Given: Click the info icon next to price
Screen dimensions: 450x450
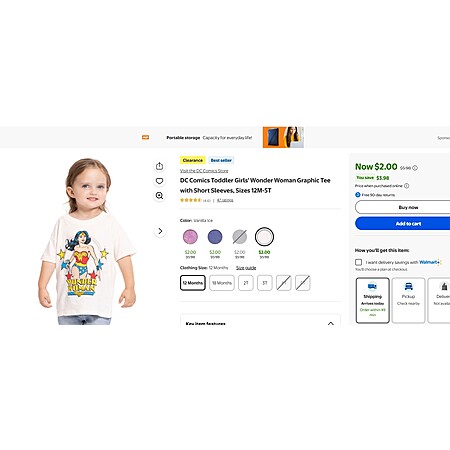Looking at the screenshot, I should coord(415,168).
